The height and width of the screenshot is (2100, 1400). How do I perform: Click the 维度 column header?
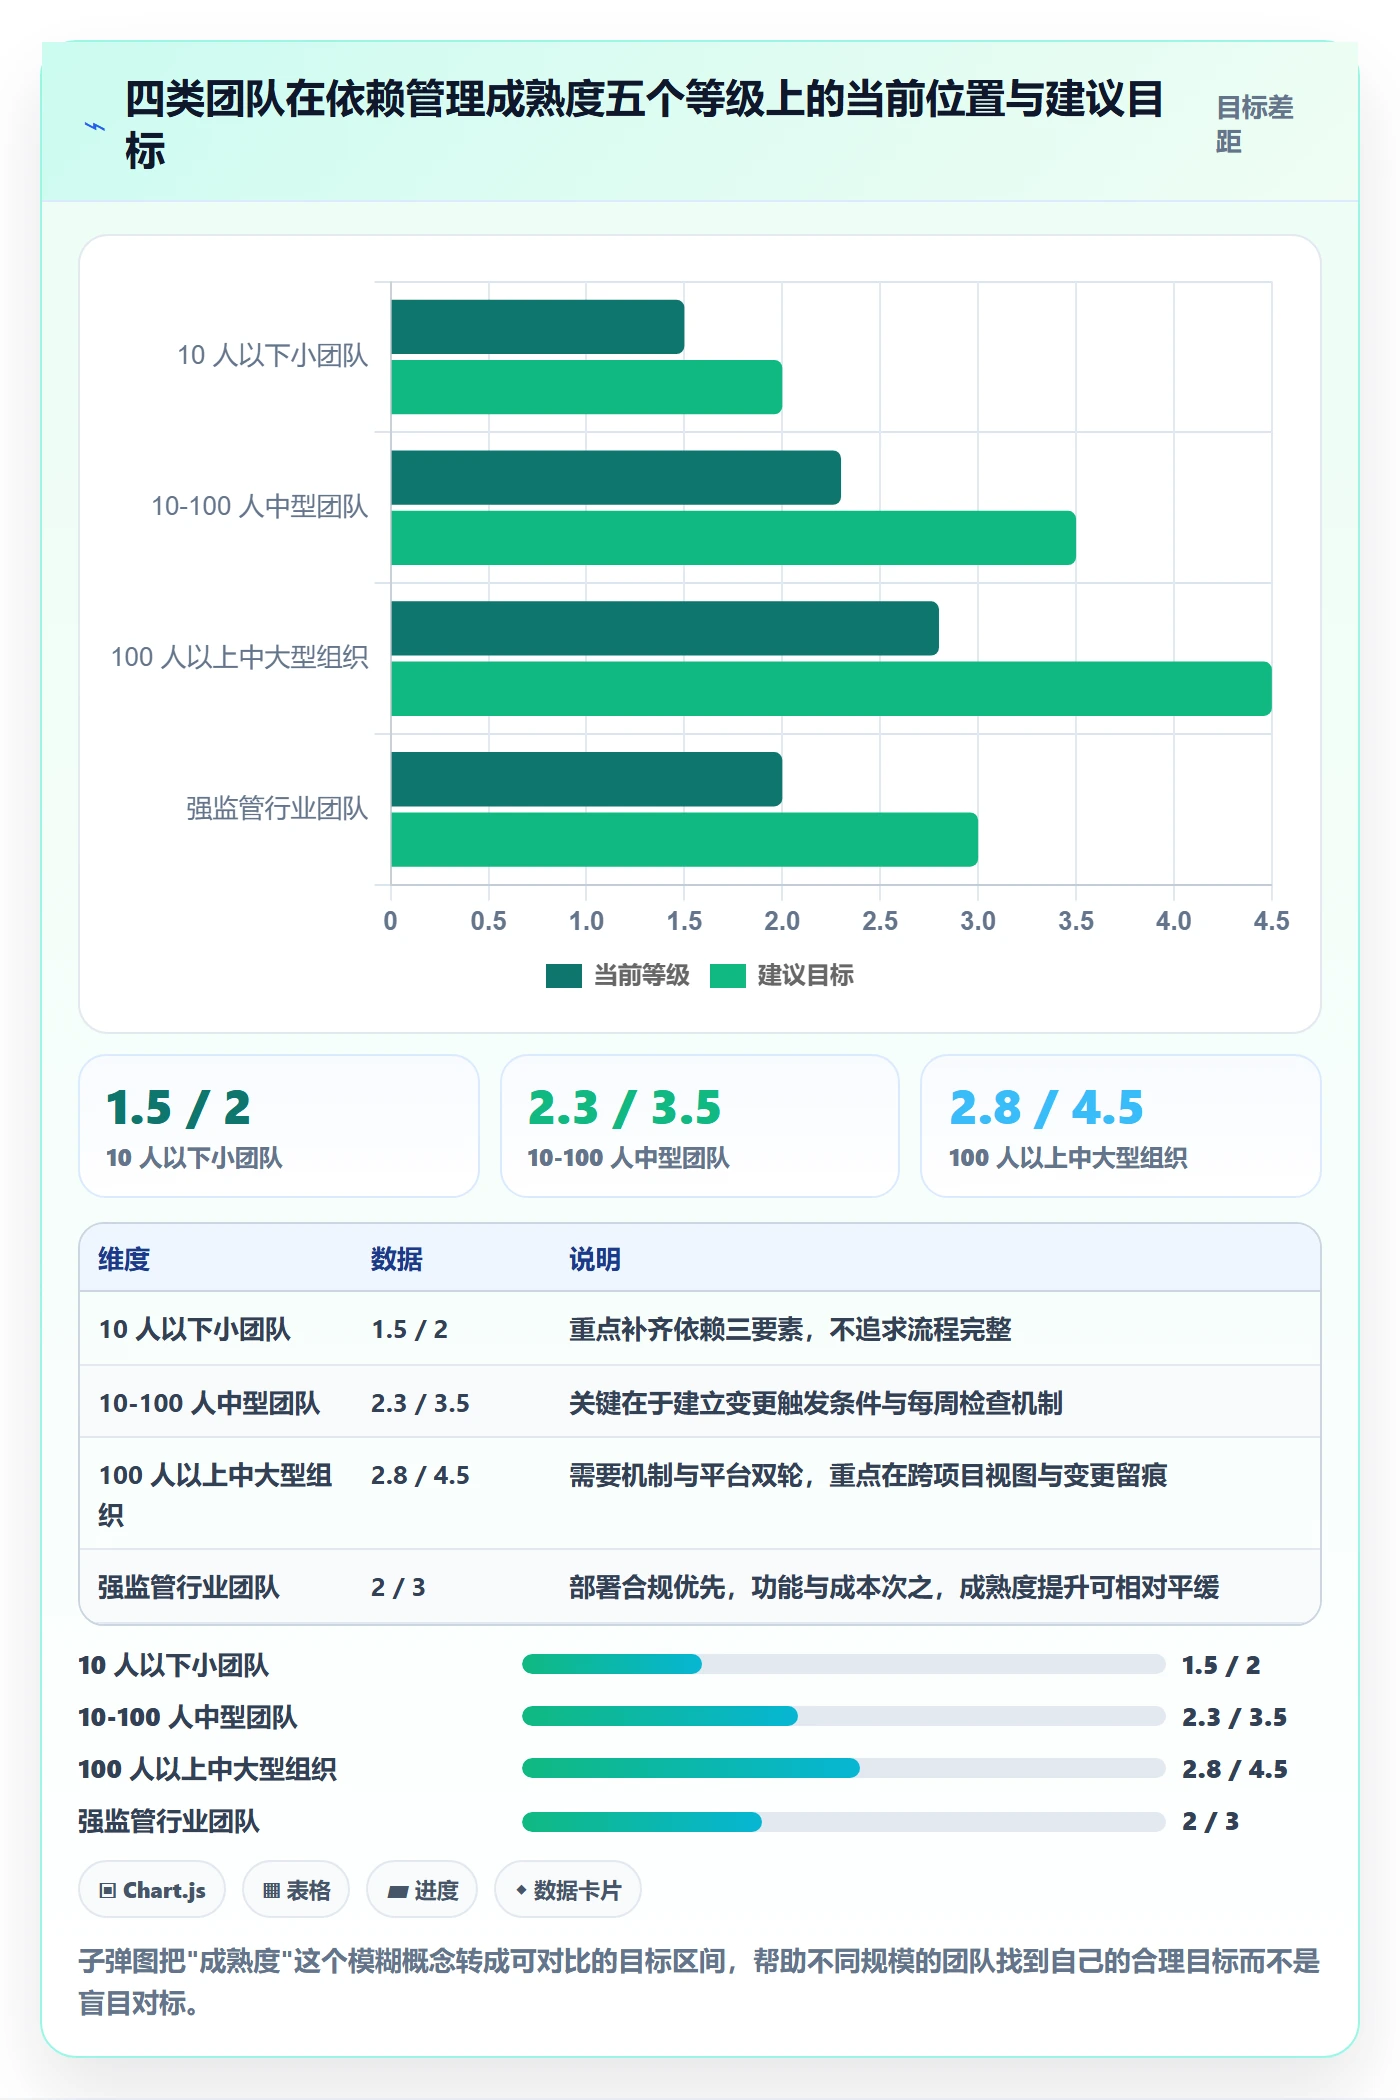(x=124, y=1259)
